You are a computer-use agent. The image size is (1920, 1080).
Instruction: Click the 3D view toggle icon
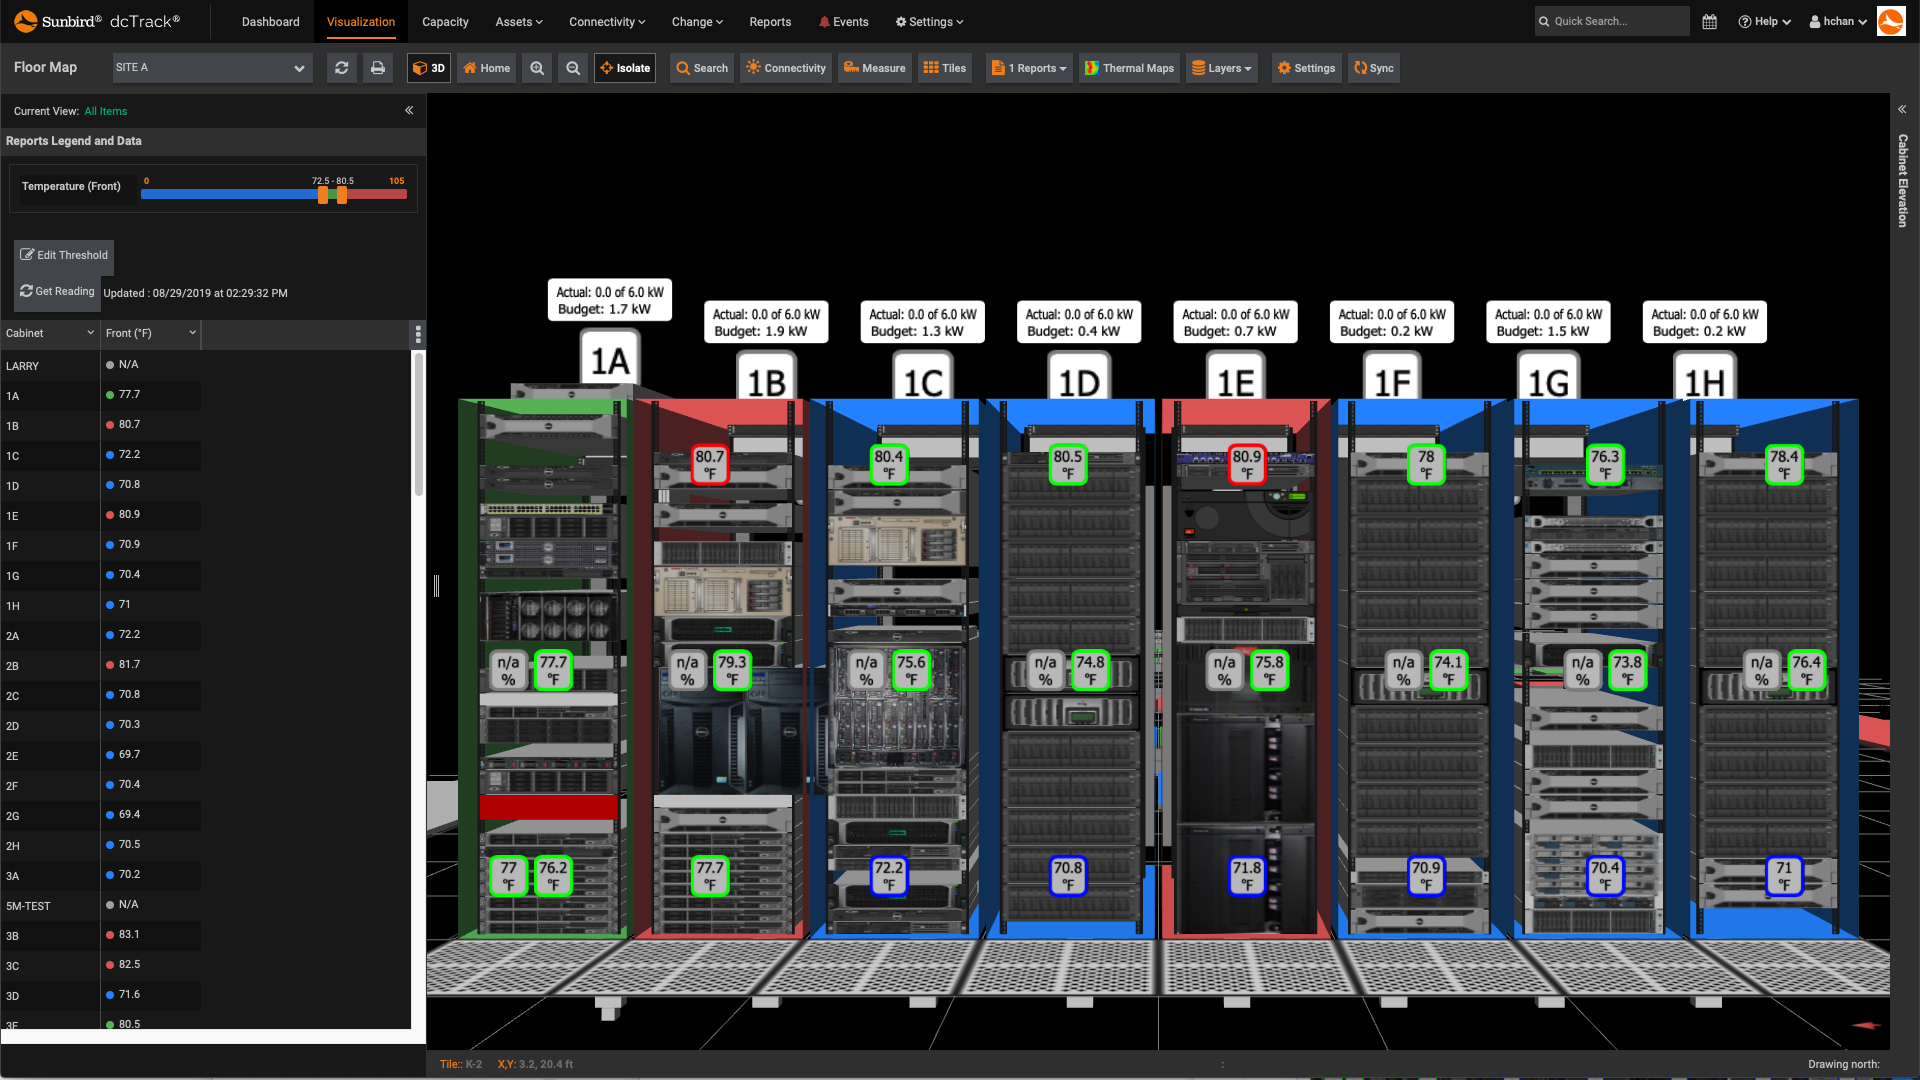tap(429, 67)
